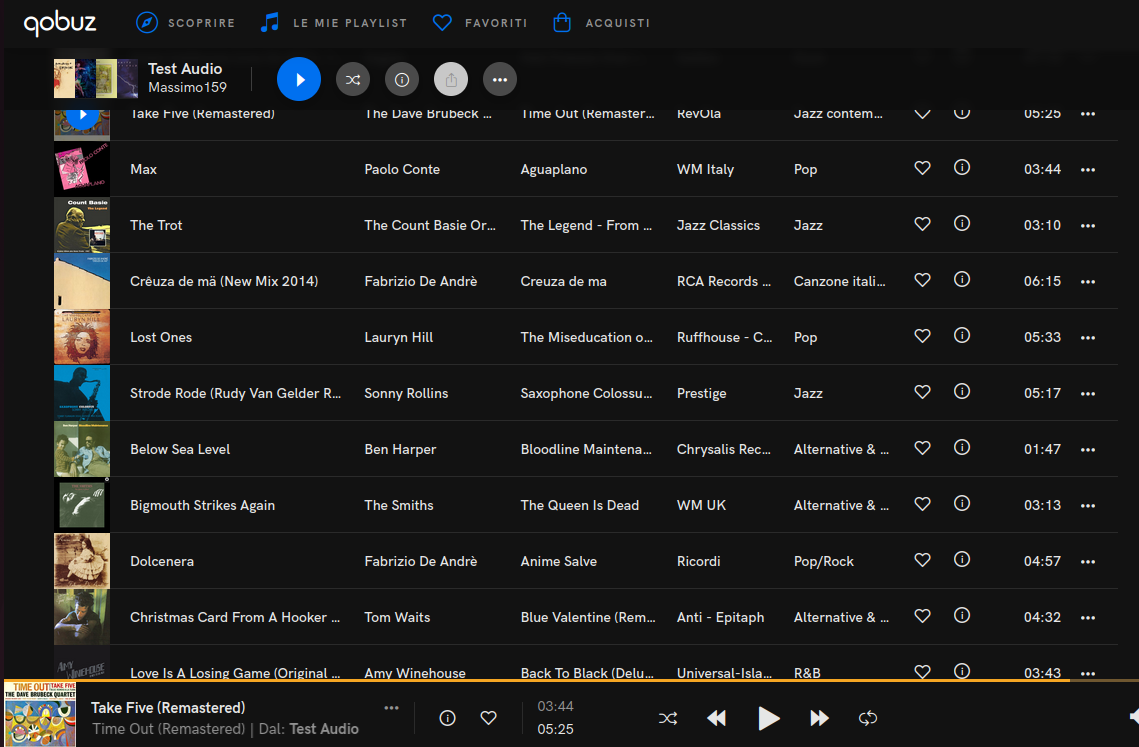Click the Dolcenera album cover thumbnail
This screenshot has width=1139, height=747.
tap(82, 561)
